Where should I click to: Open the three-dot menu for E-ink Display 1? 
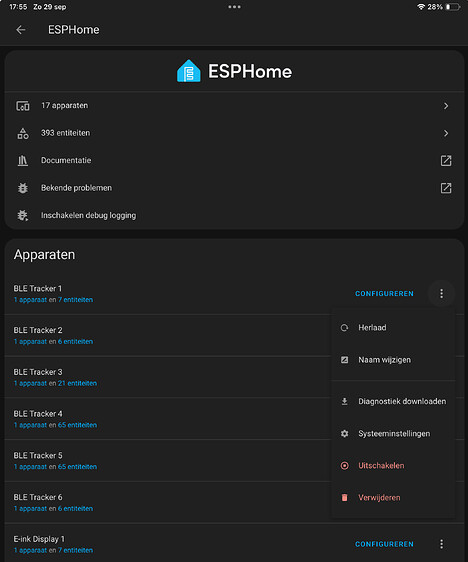441,544
